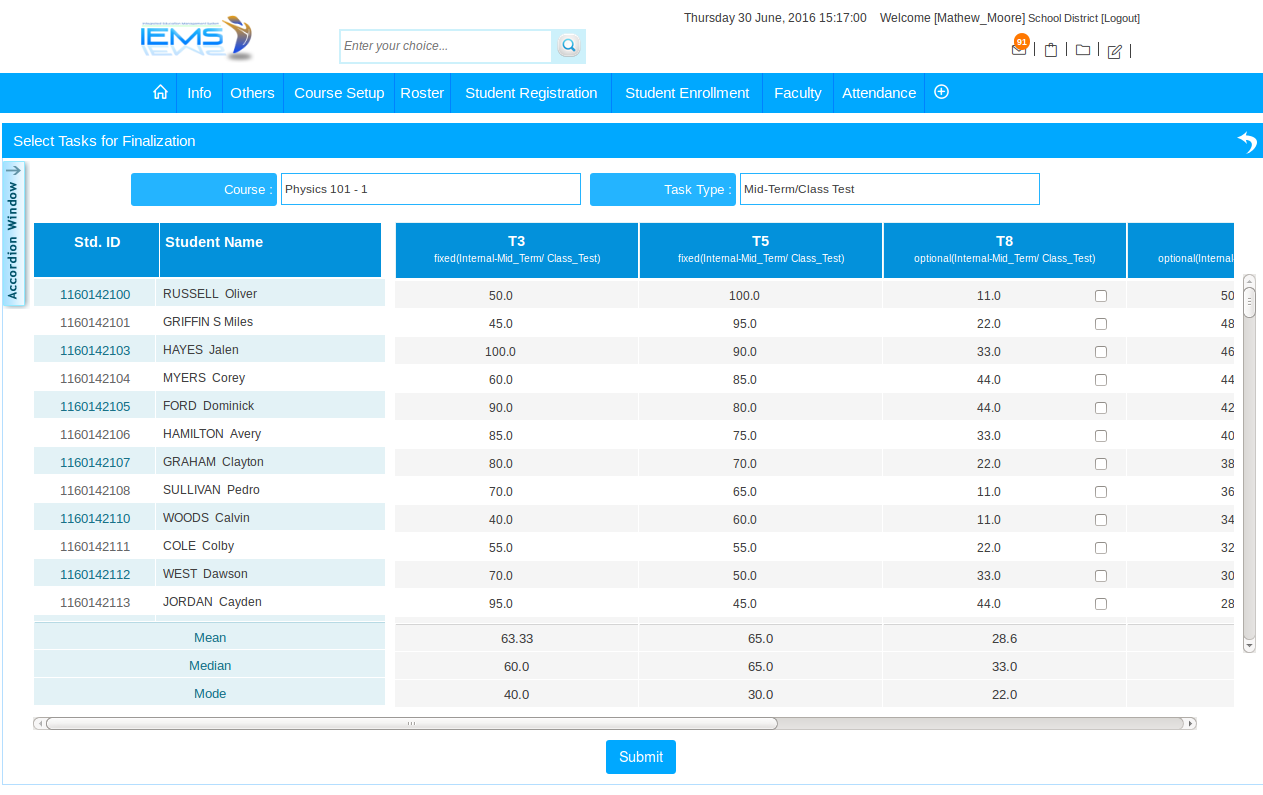
Task: Check T8 box for HAMILTON Avery
Action: tap(1101, 436)
